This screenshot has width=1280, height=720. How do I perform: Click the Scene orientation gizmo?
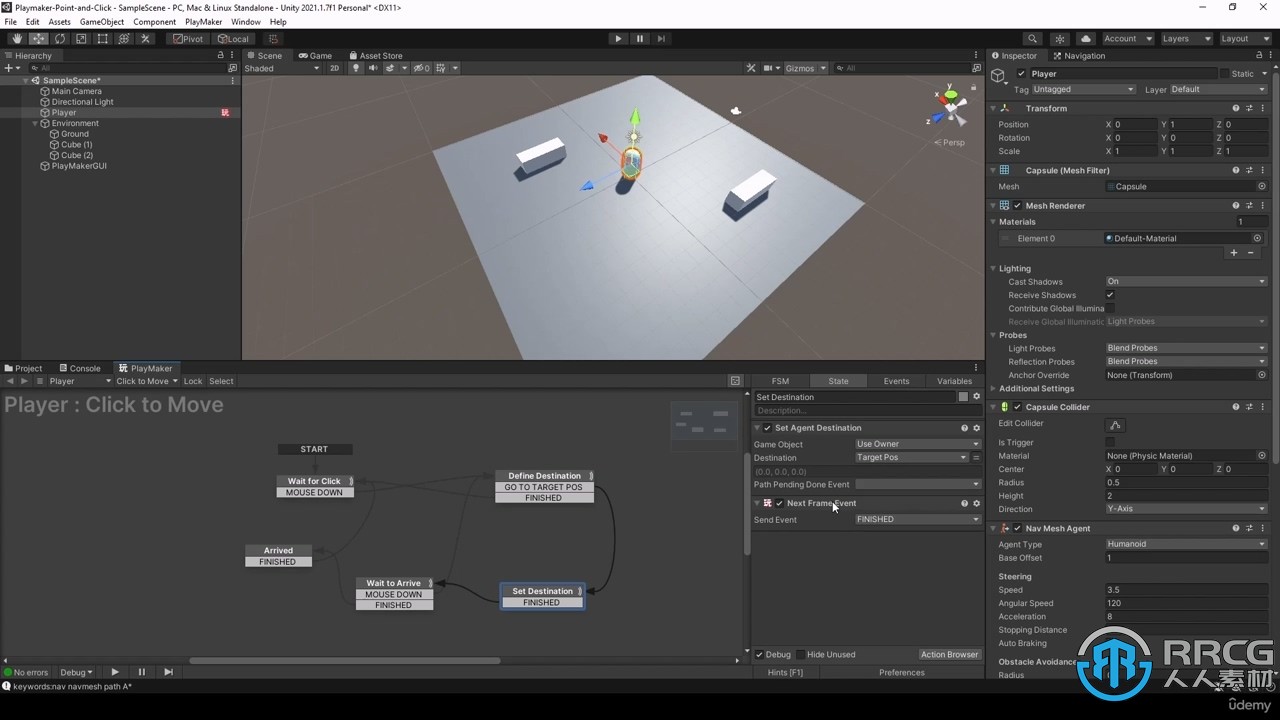pyautogui.click(x=949, y=107)
